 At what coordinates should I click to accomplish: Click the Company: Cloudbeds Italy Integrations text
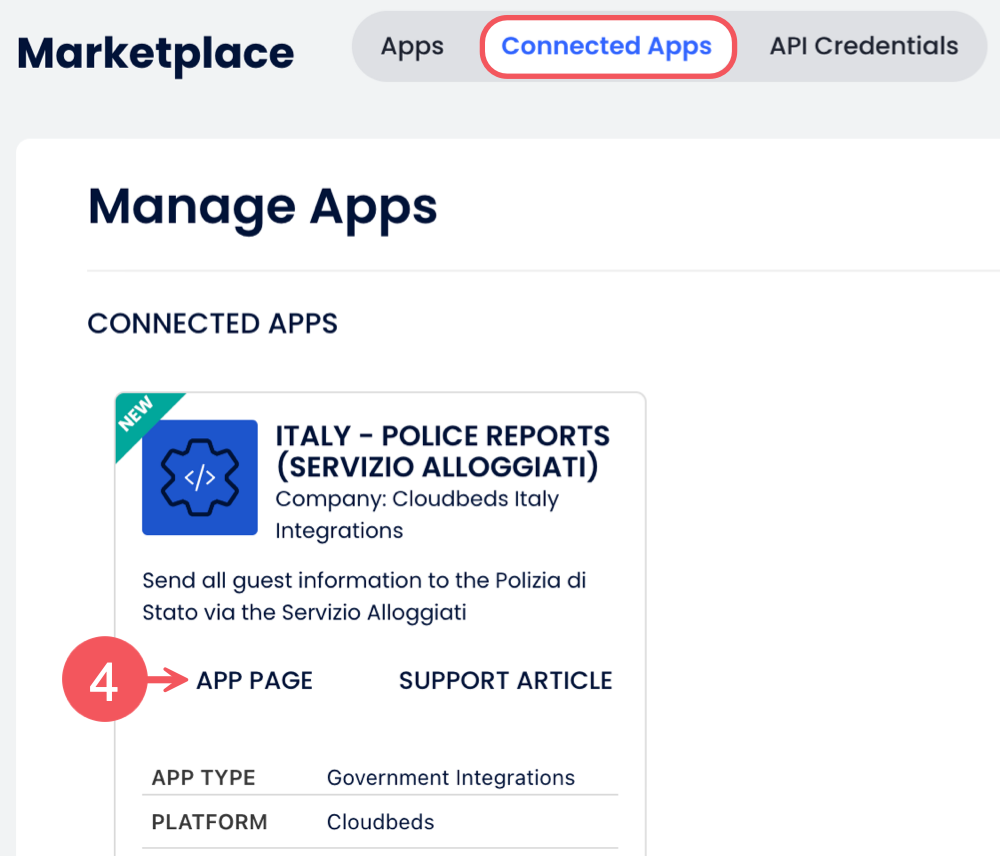[x=416, y=514]
